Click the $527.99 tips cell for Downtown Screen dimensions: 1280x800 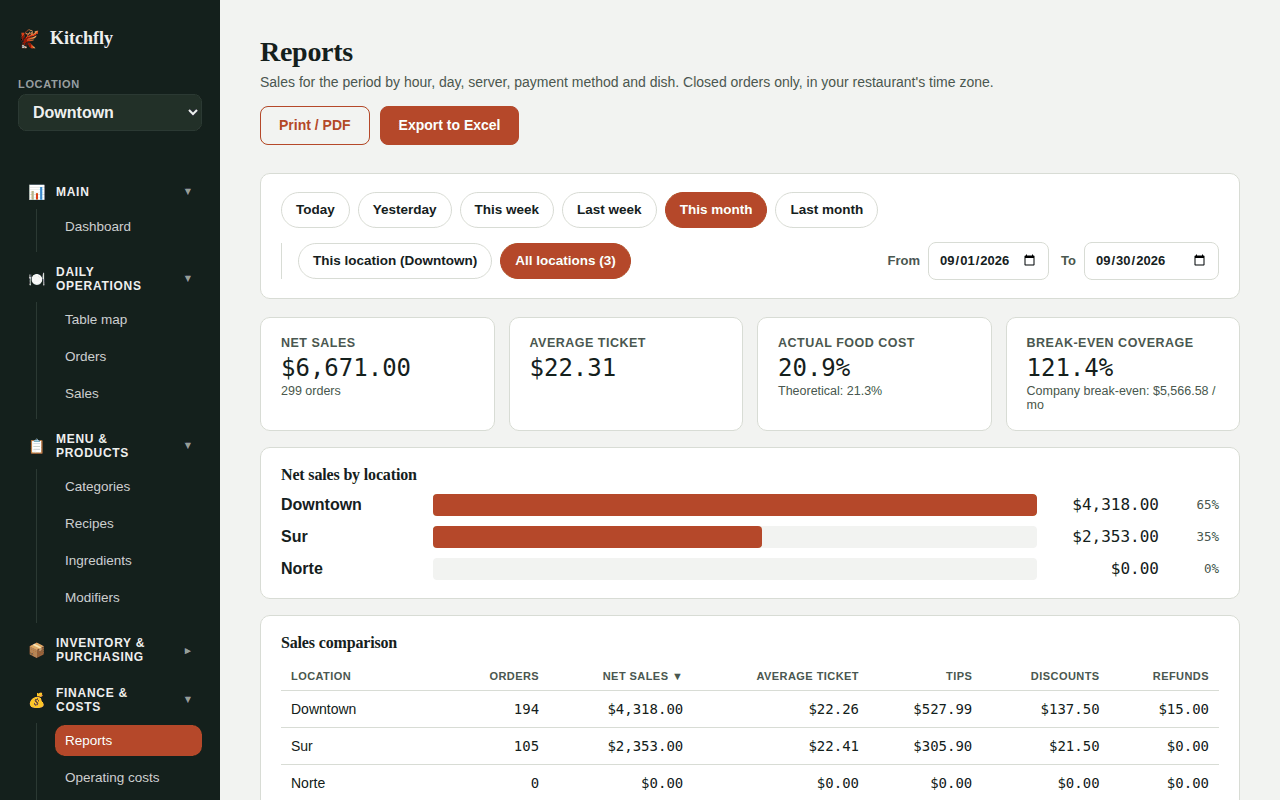(x=942, y=709)
